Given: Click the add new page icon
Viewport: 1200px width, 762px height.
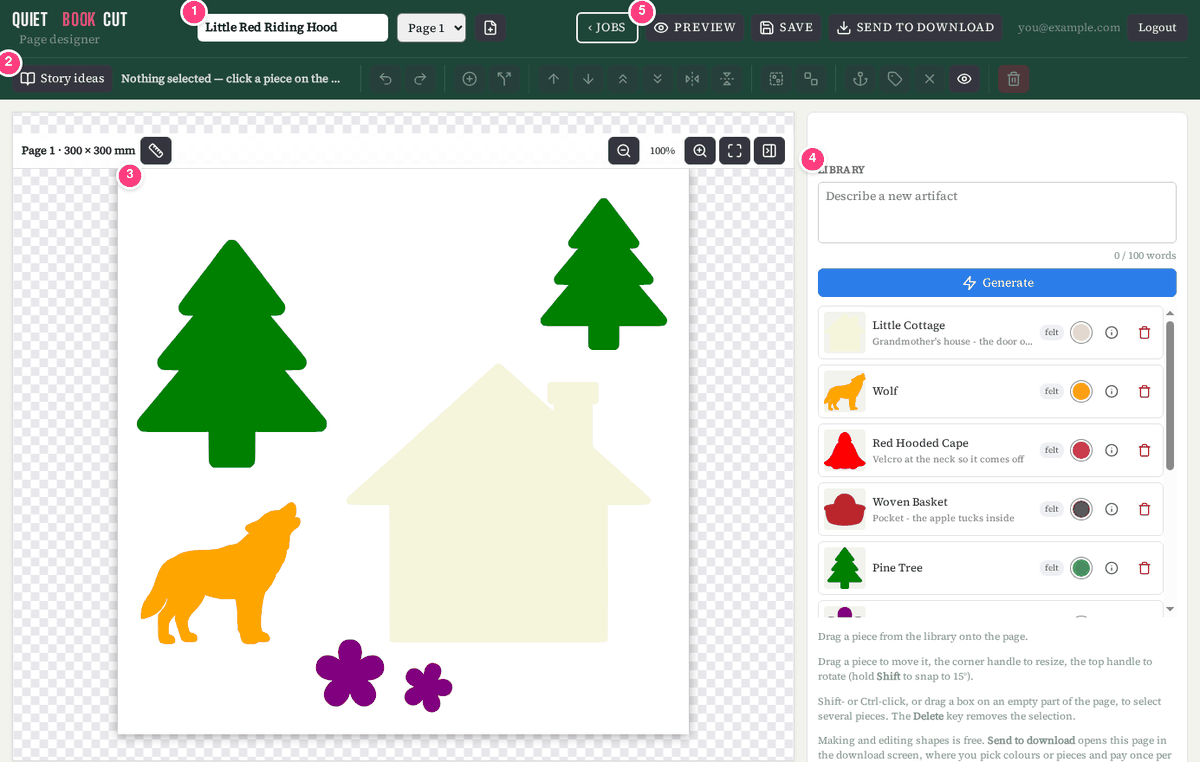Looking at the screenshot, I should [490, 28].
